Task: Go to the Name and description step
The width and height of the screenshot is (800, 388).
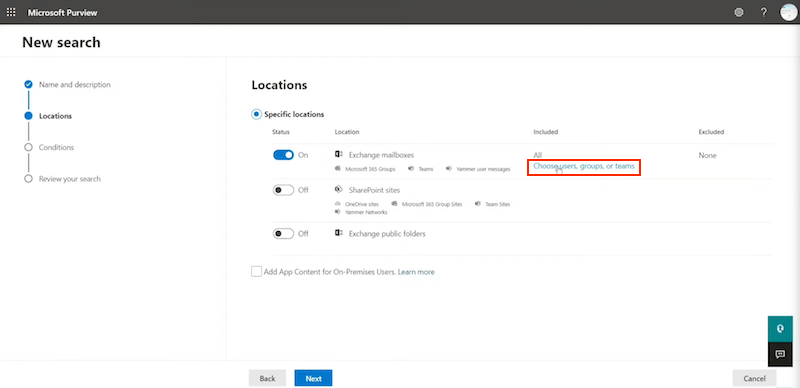Action: [x=74, y=85]
